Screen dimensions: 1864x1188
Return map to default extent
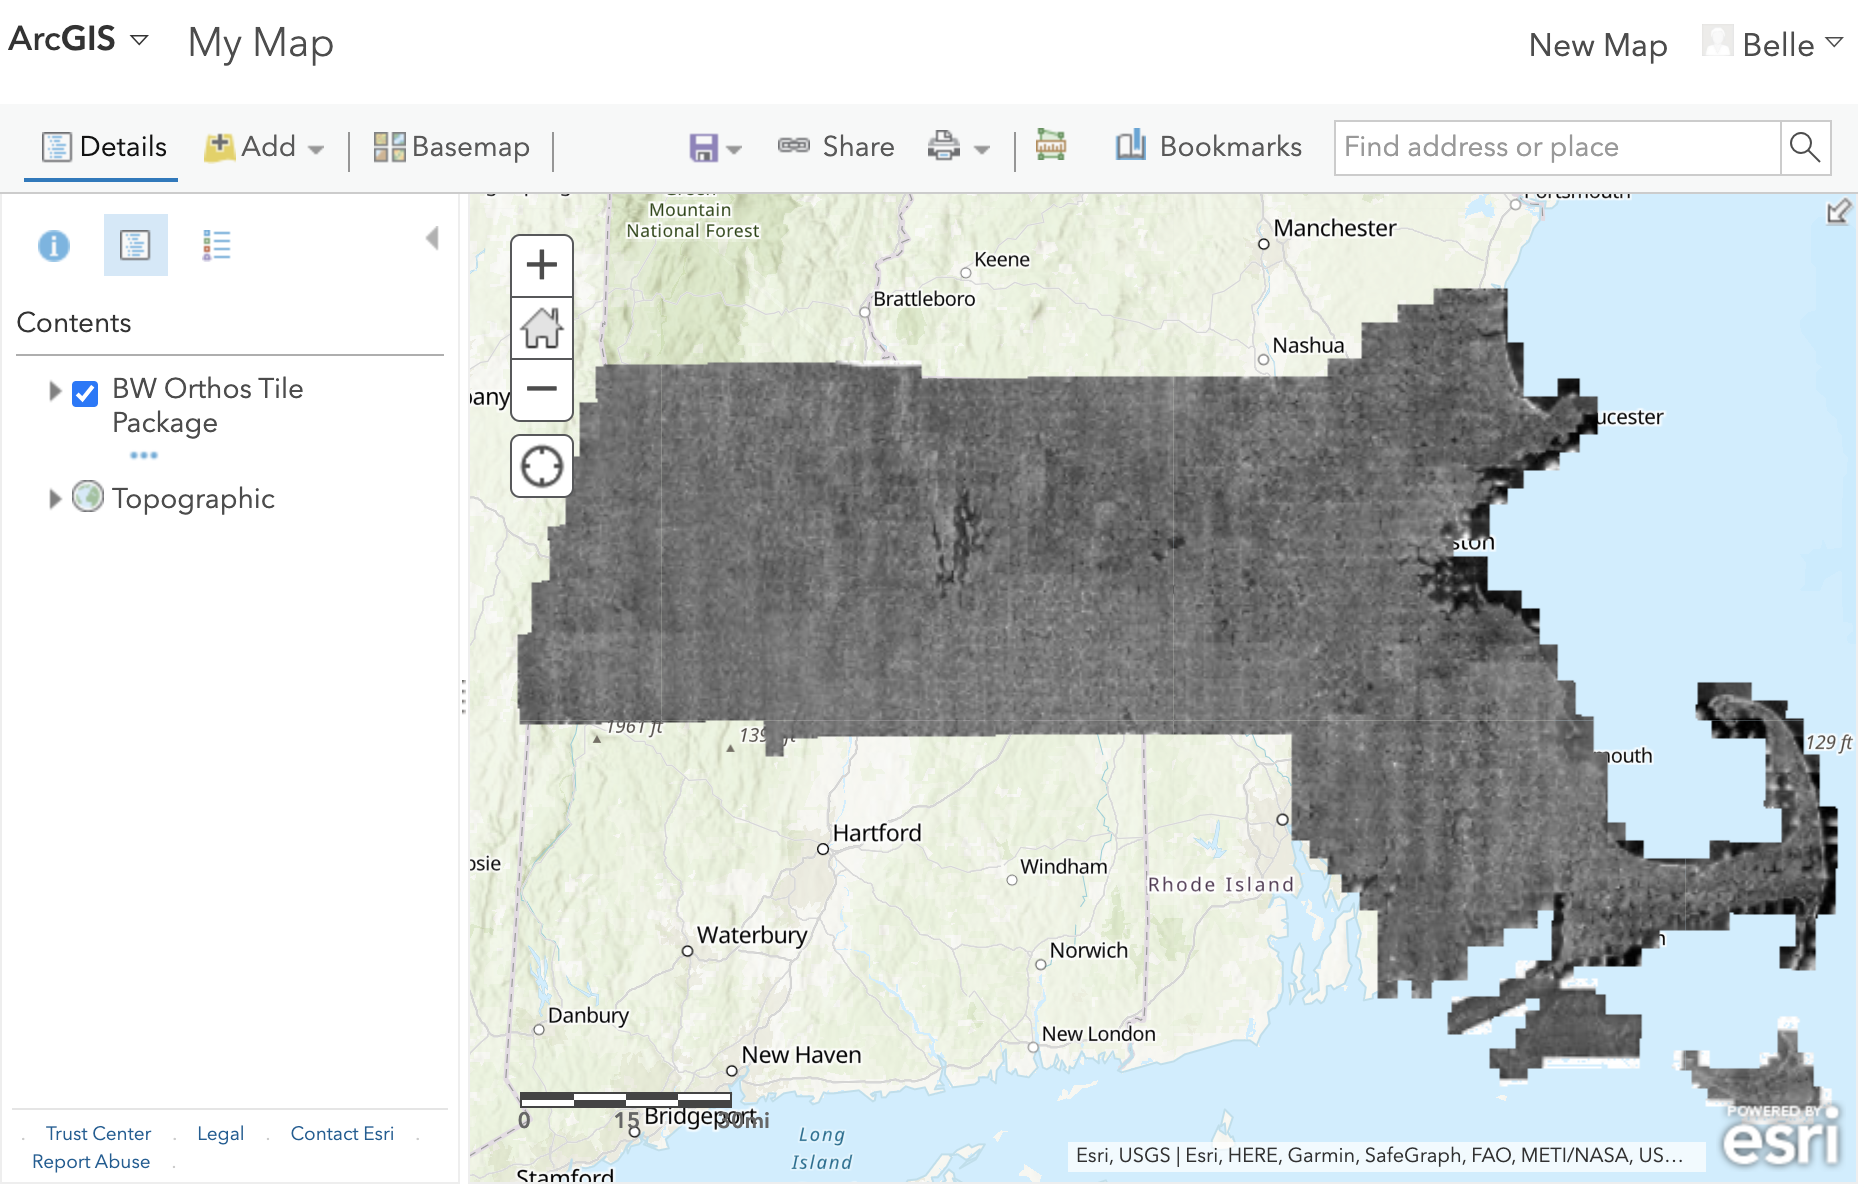pyautogui.click(x=542, y=327)
